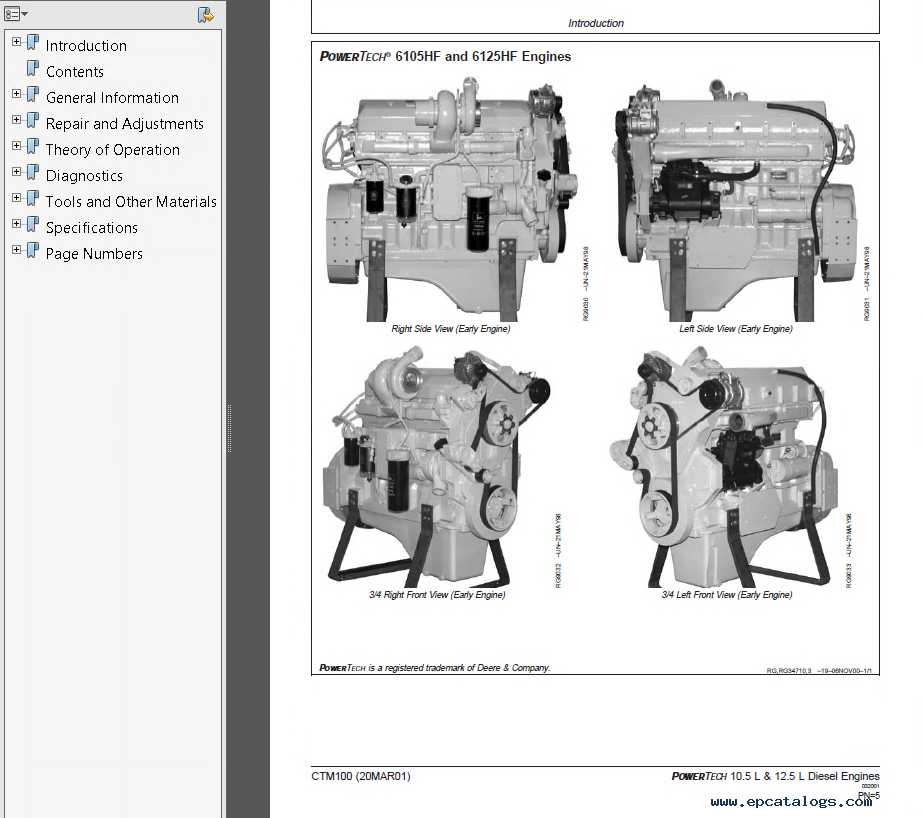Open the General Information bookmark
The image size is (923, 818).
112,98
